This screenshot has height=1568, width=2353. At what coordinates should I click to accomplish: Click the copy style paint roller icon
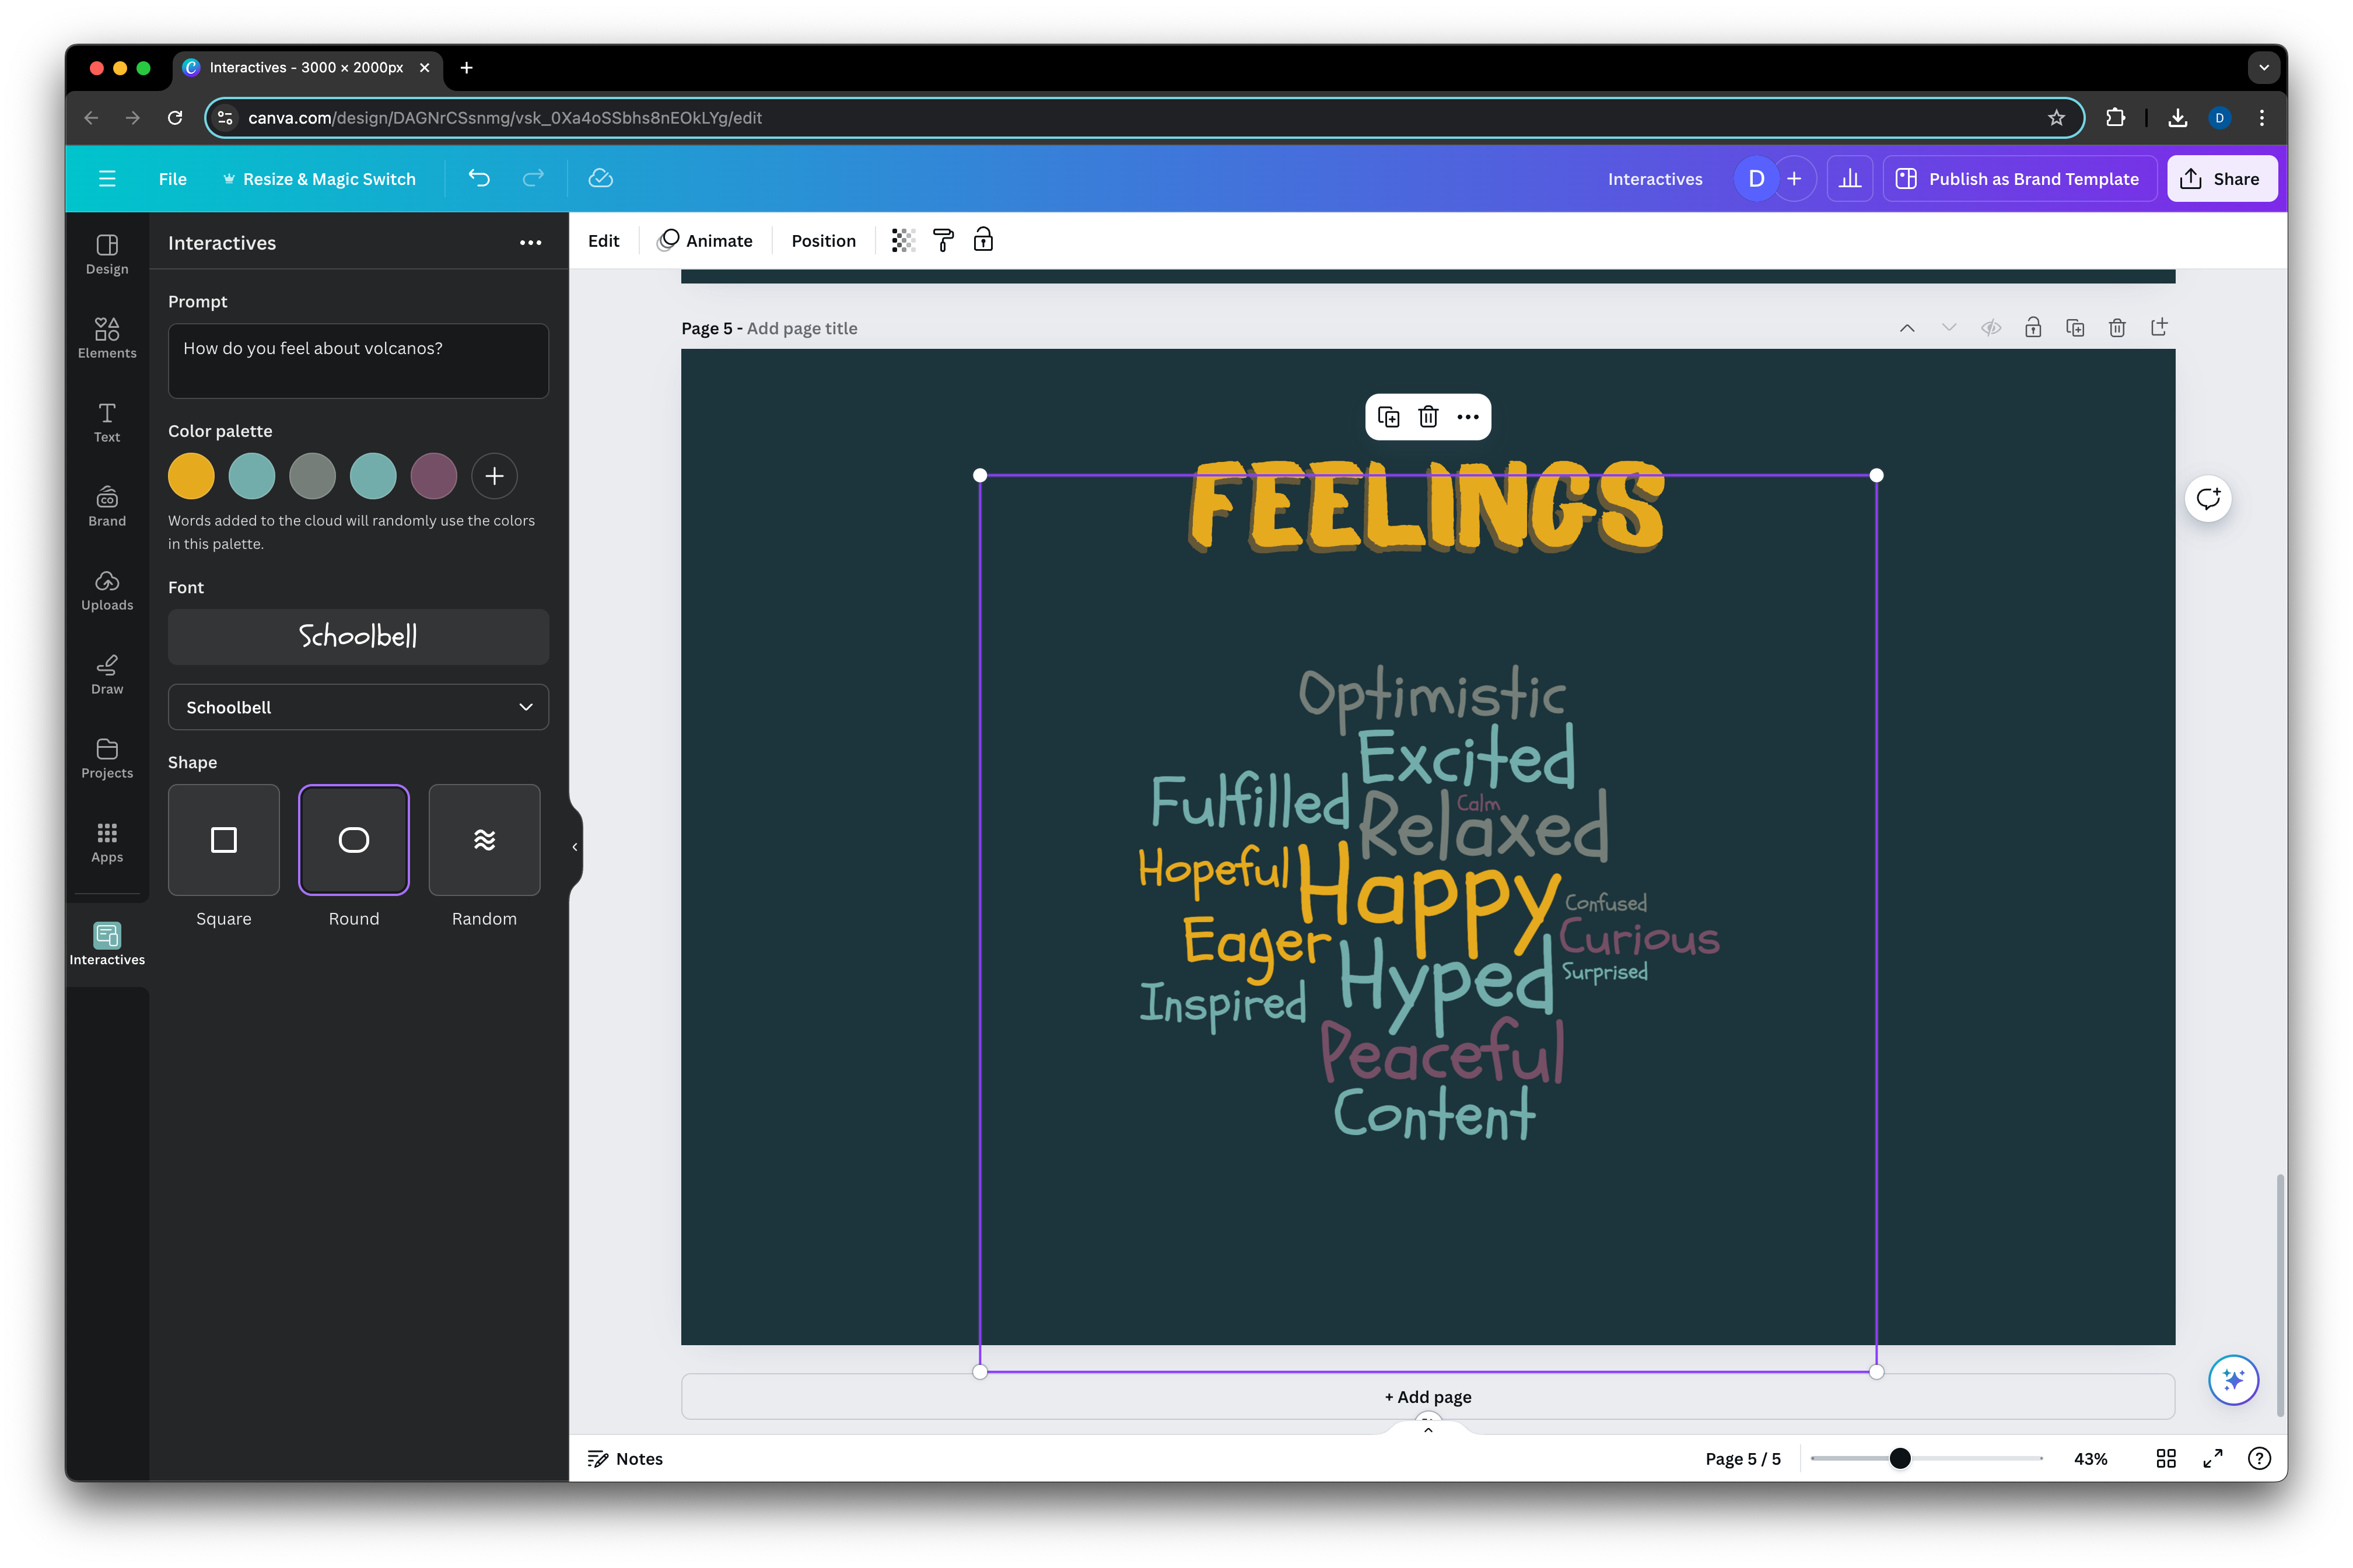pyautogui.click(x=943, y=240)
